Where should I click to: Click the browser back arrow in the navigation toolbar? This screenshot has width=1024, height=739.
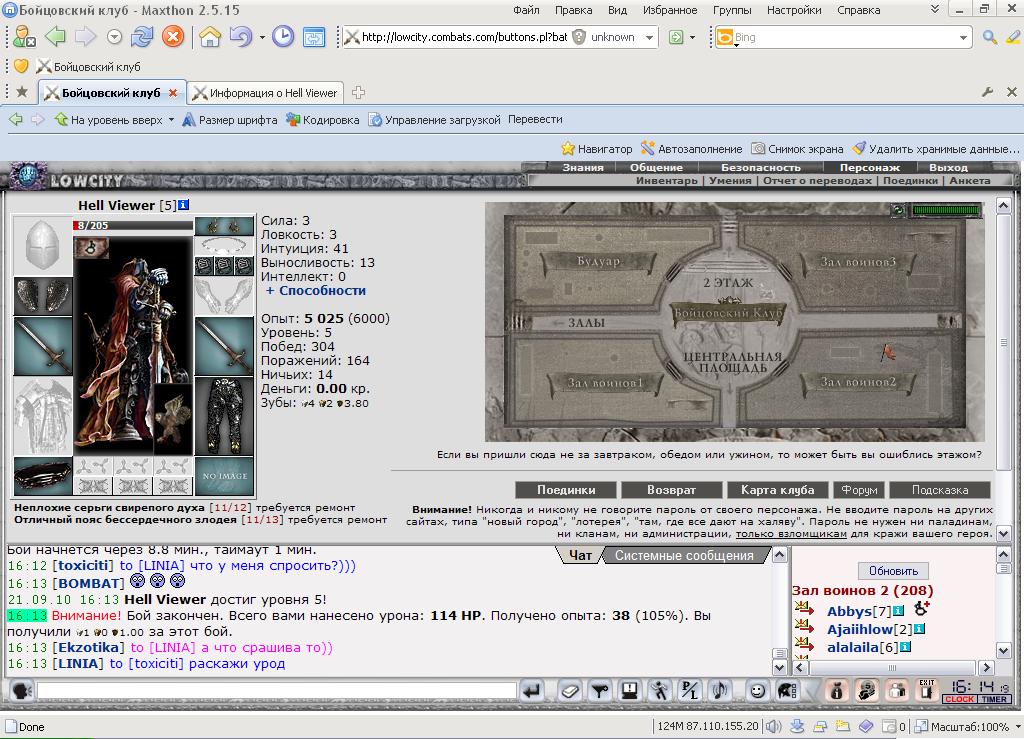[56, 37]
